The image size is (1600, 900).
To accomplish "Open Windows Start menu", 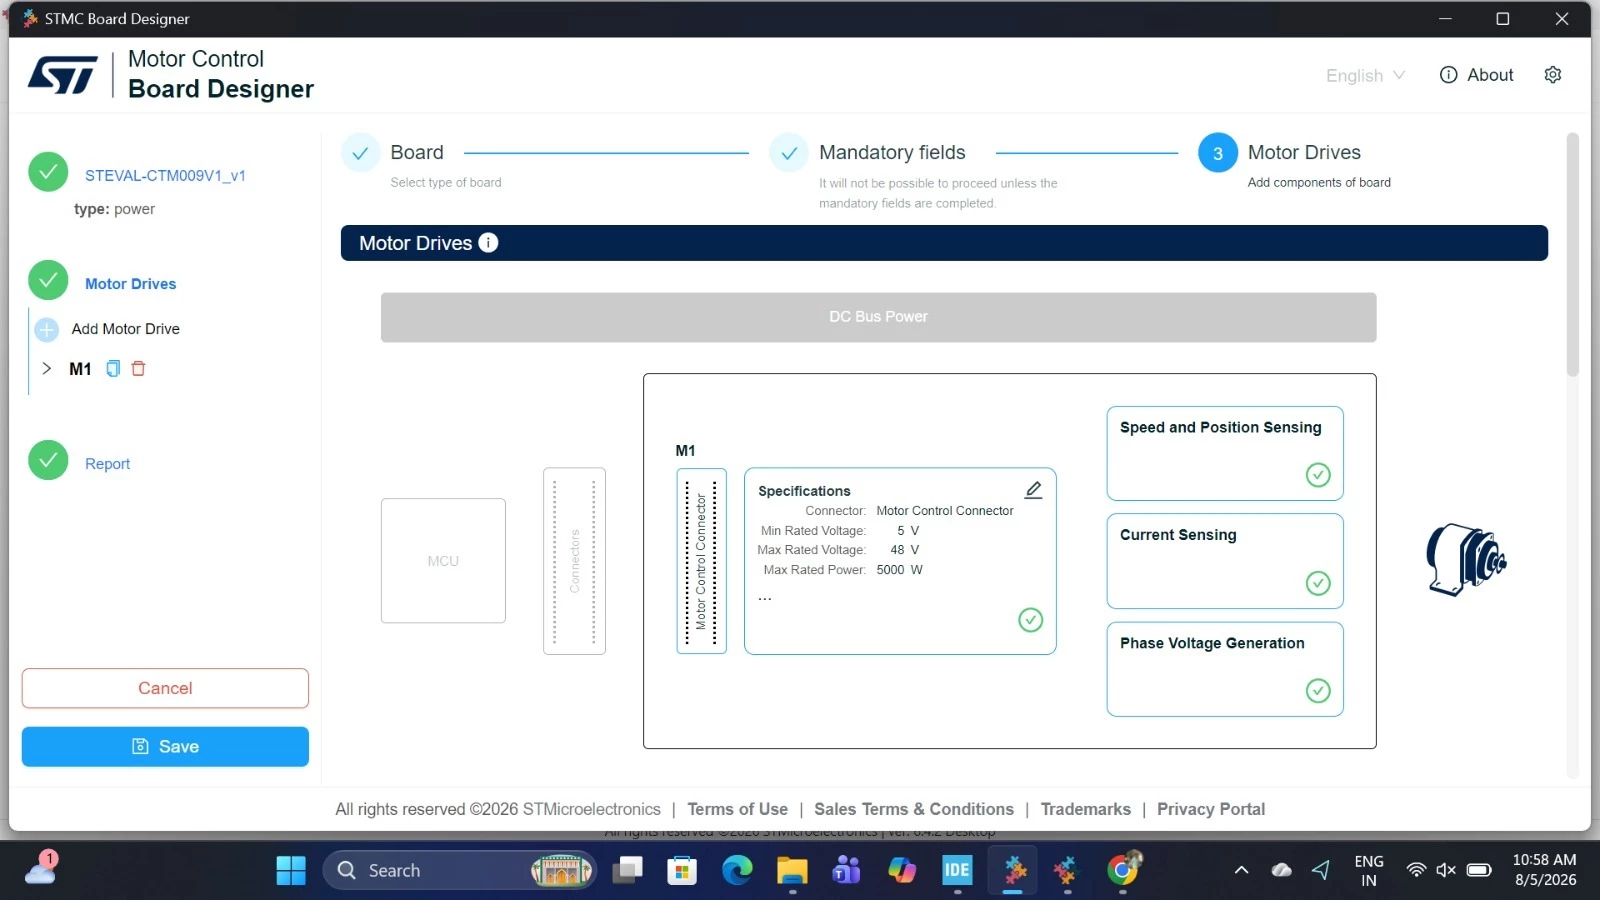I will pos(291,871).
